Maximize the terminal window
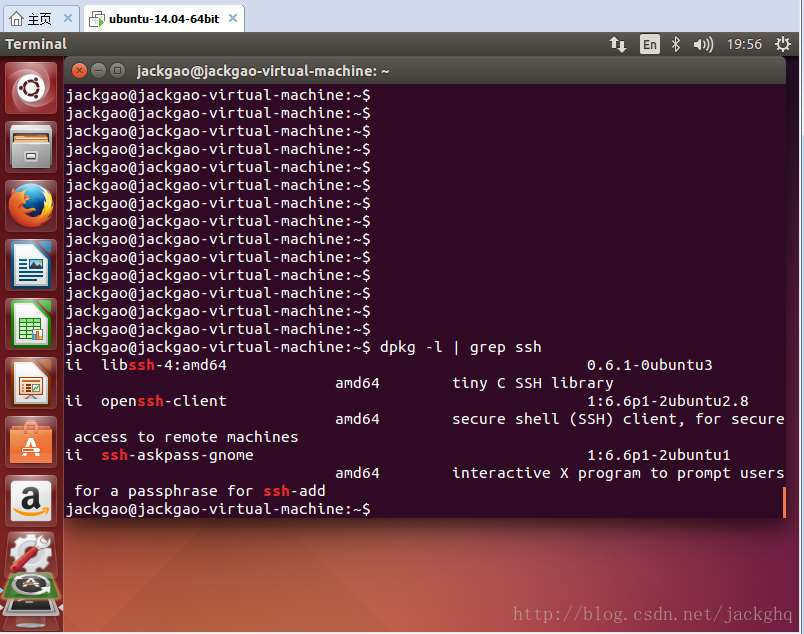 click(x=118, y=70)
